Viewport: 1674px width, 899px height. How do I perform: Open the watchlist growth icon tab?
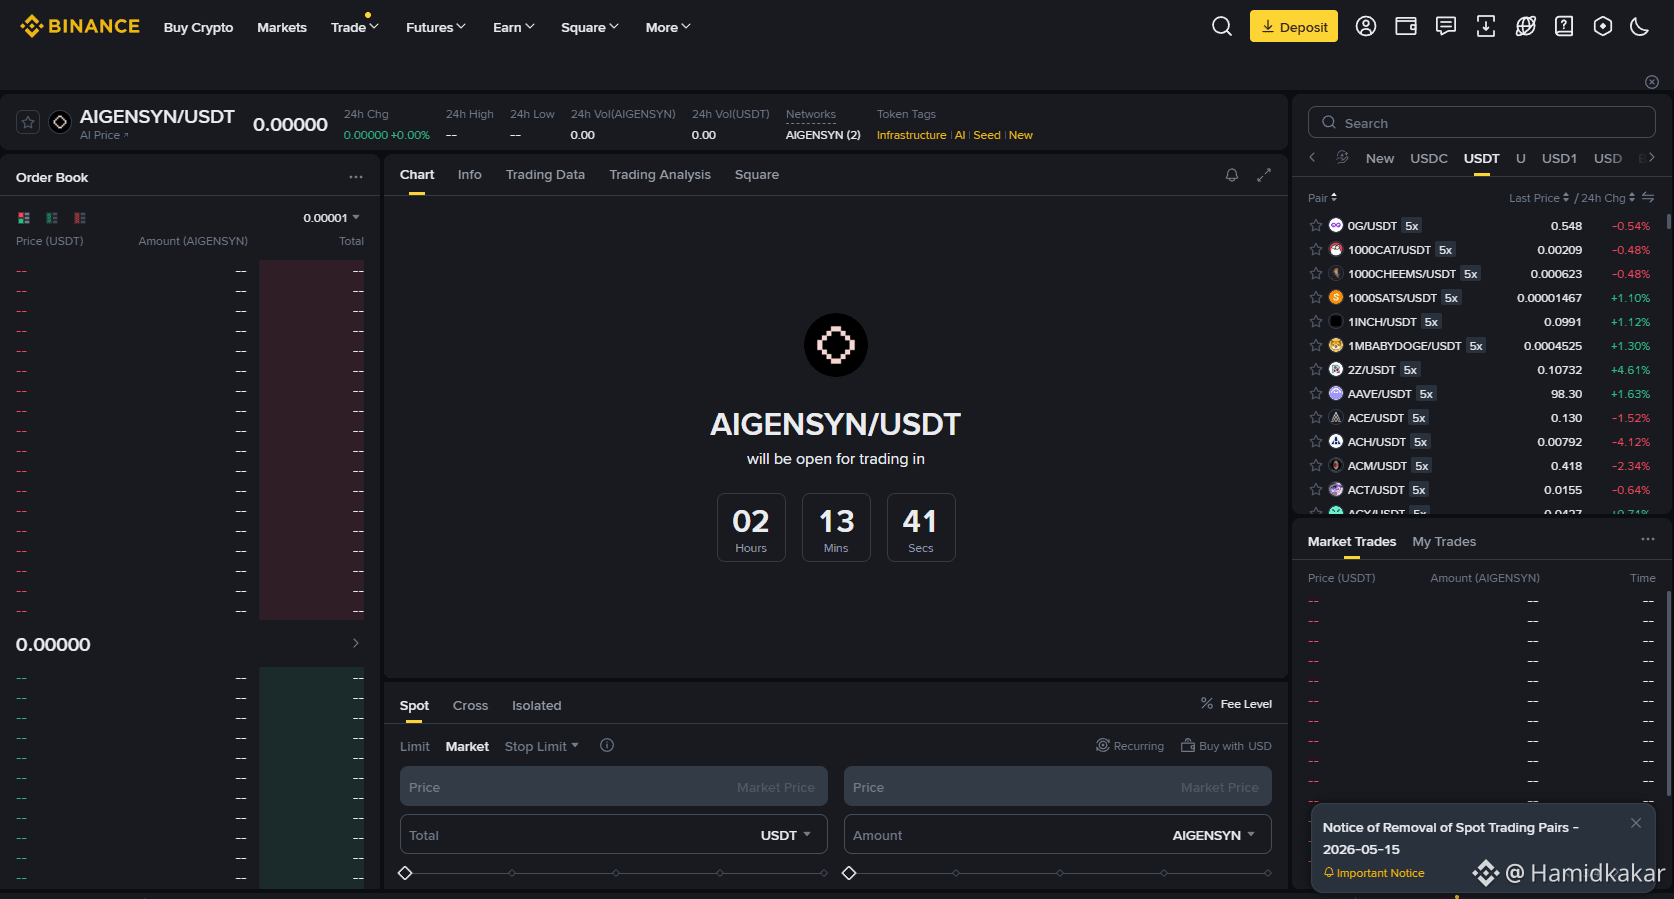point(1343,157)
